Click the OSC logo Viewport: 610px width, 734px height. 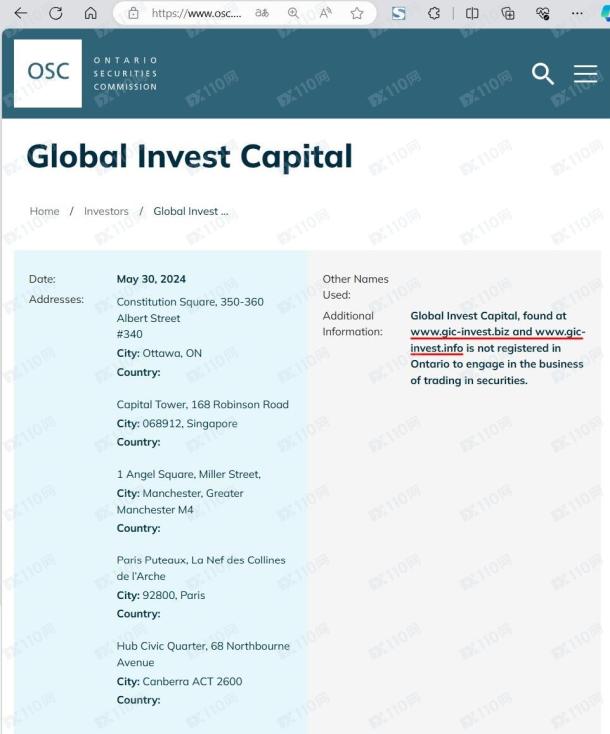click(48, 73)
